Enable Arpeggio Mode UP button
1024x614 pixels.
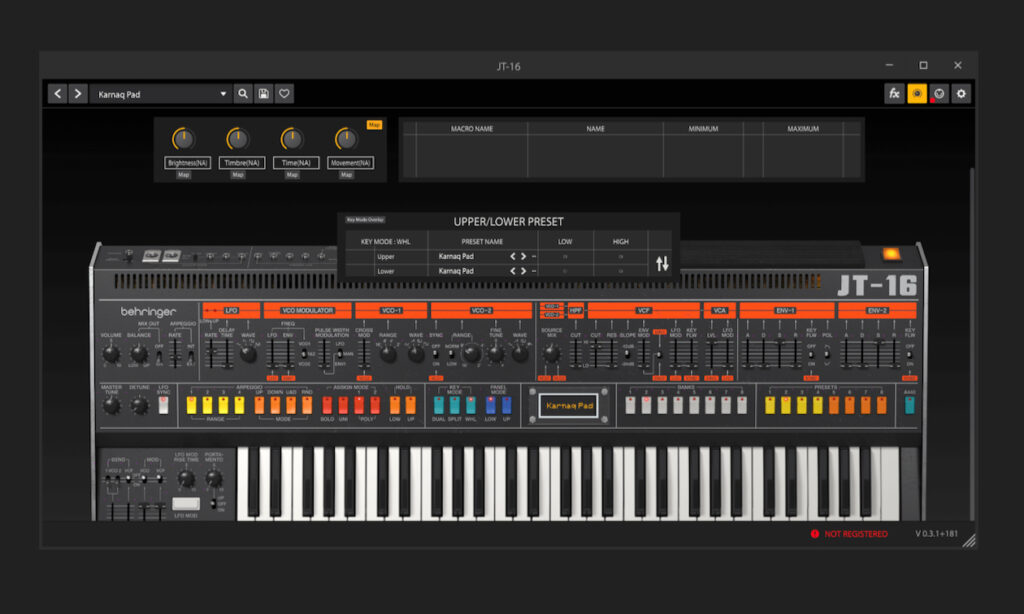[x=259, y=405]
